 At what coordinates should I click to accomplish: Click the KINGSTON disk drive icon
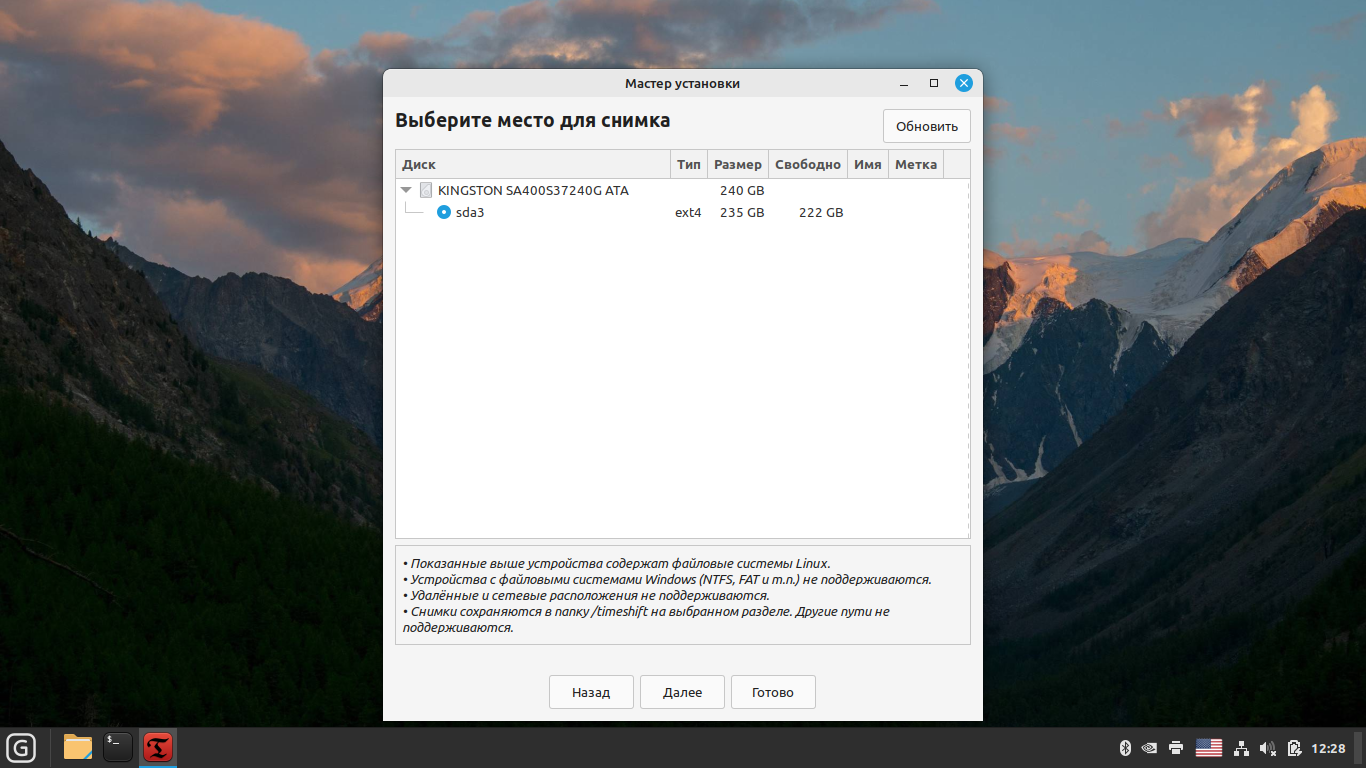[426, 190]
